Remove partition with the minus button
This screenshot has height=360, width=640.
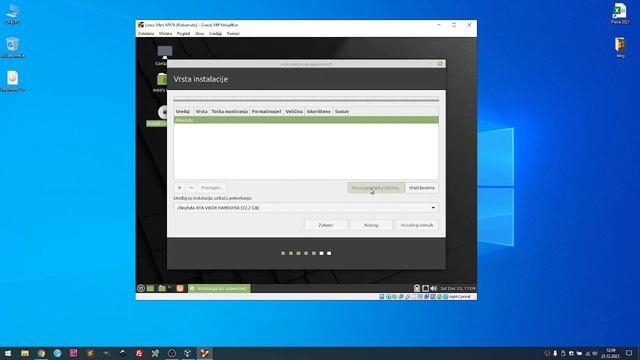click(x=191, y=188)
